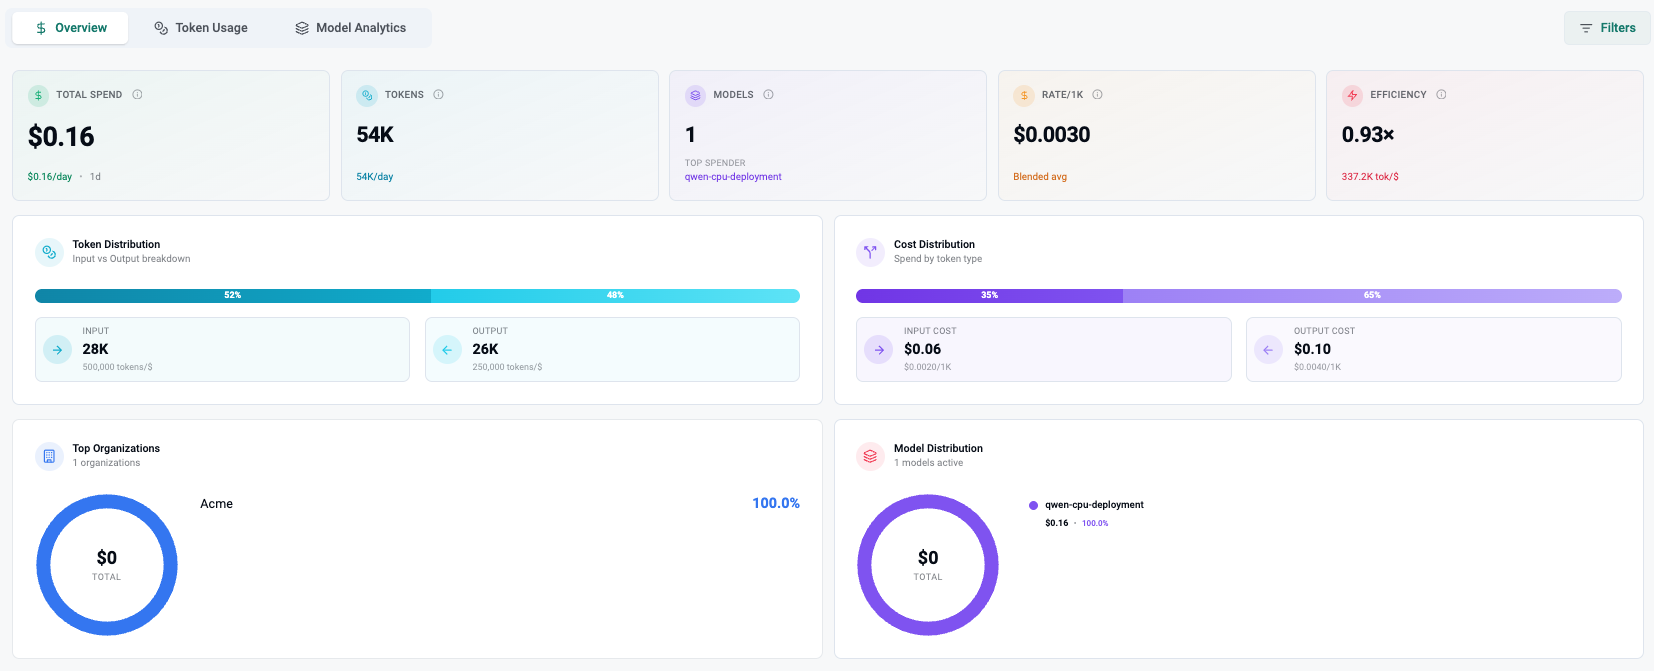The width and height of the screenshot is (1654, 671).
Task: Click the purple qwen-cpu-deployment legend dot
Action: point(1034,506)
